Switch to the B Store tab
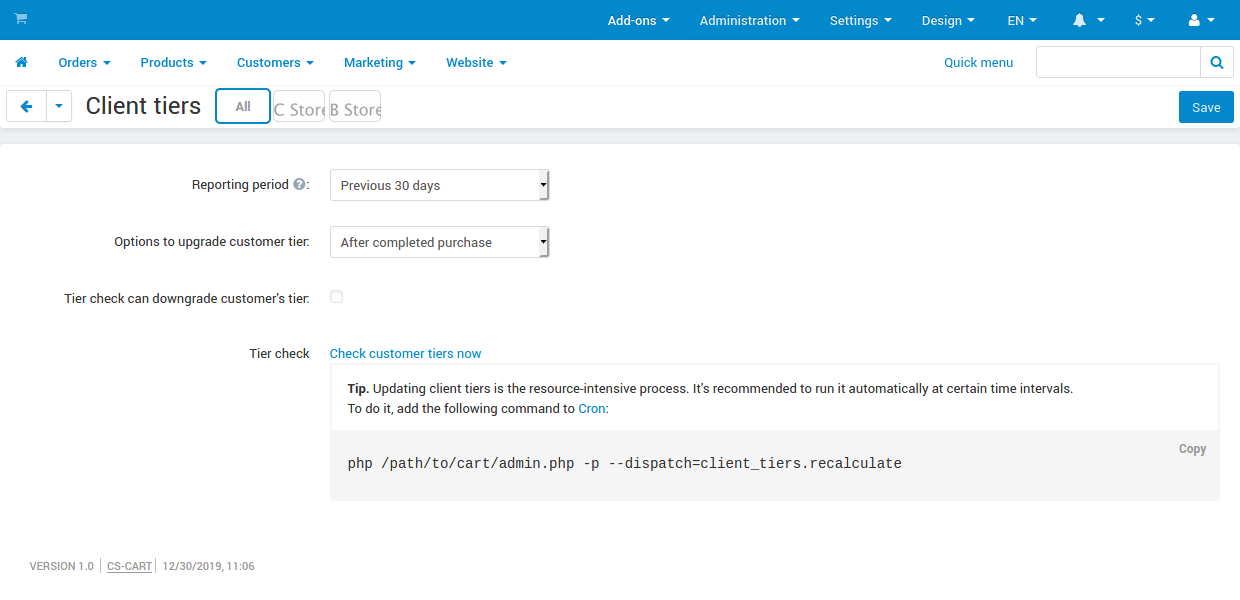This screenshot has height=600, width=1240. (355, 106)
